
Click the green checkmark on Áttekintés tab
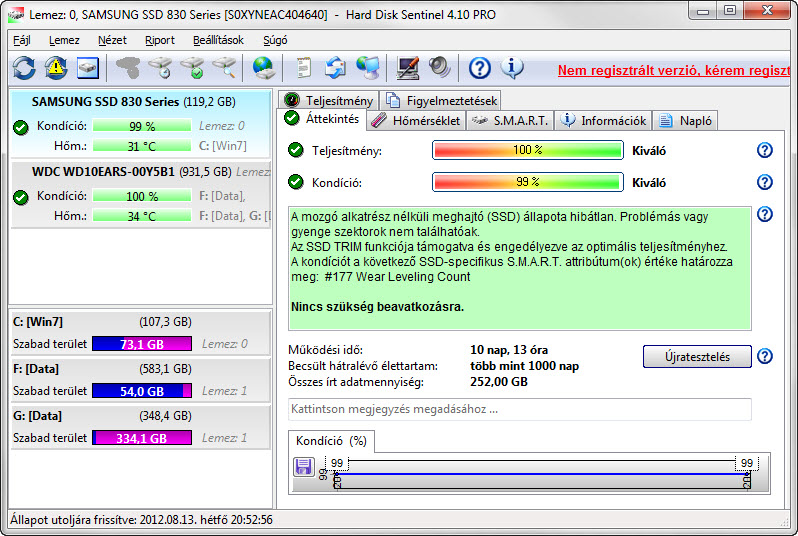point(292,118)
